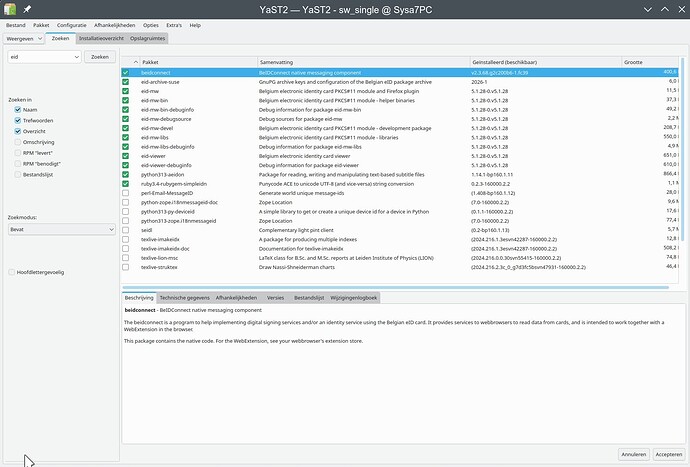Open the Configuratie menu
The height and width of the screenshot is (467, 690).
click(x=71, y=25)
